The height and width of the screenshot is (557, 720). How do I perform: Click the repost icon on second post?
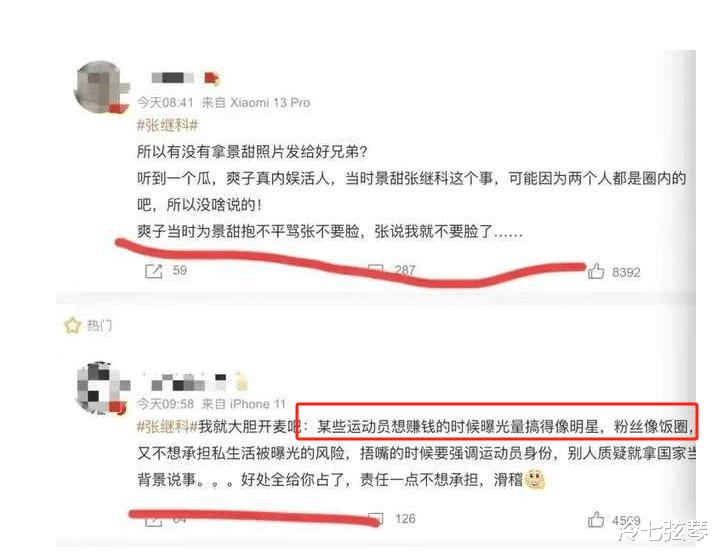(153, 521)
